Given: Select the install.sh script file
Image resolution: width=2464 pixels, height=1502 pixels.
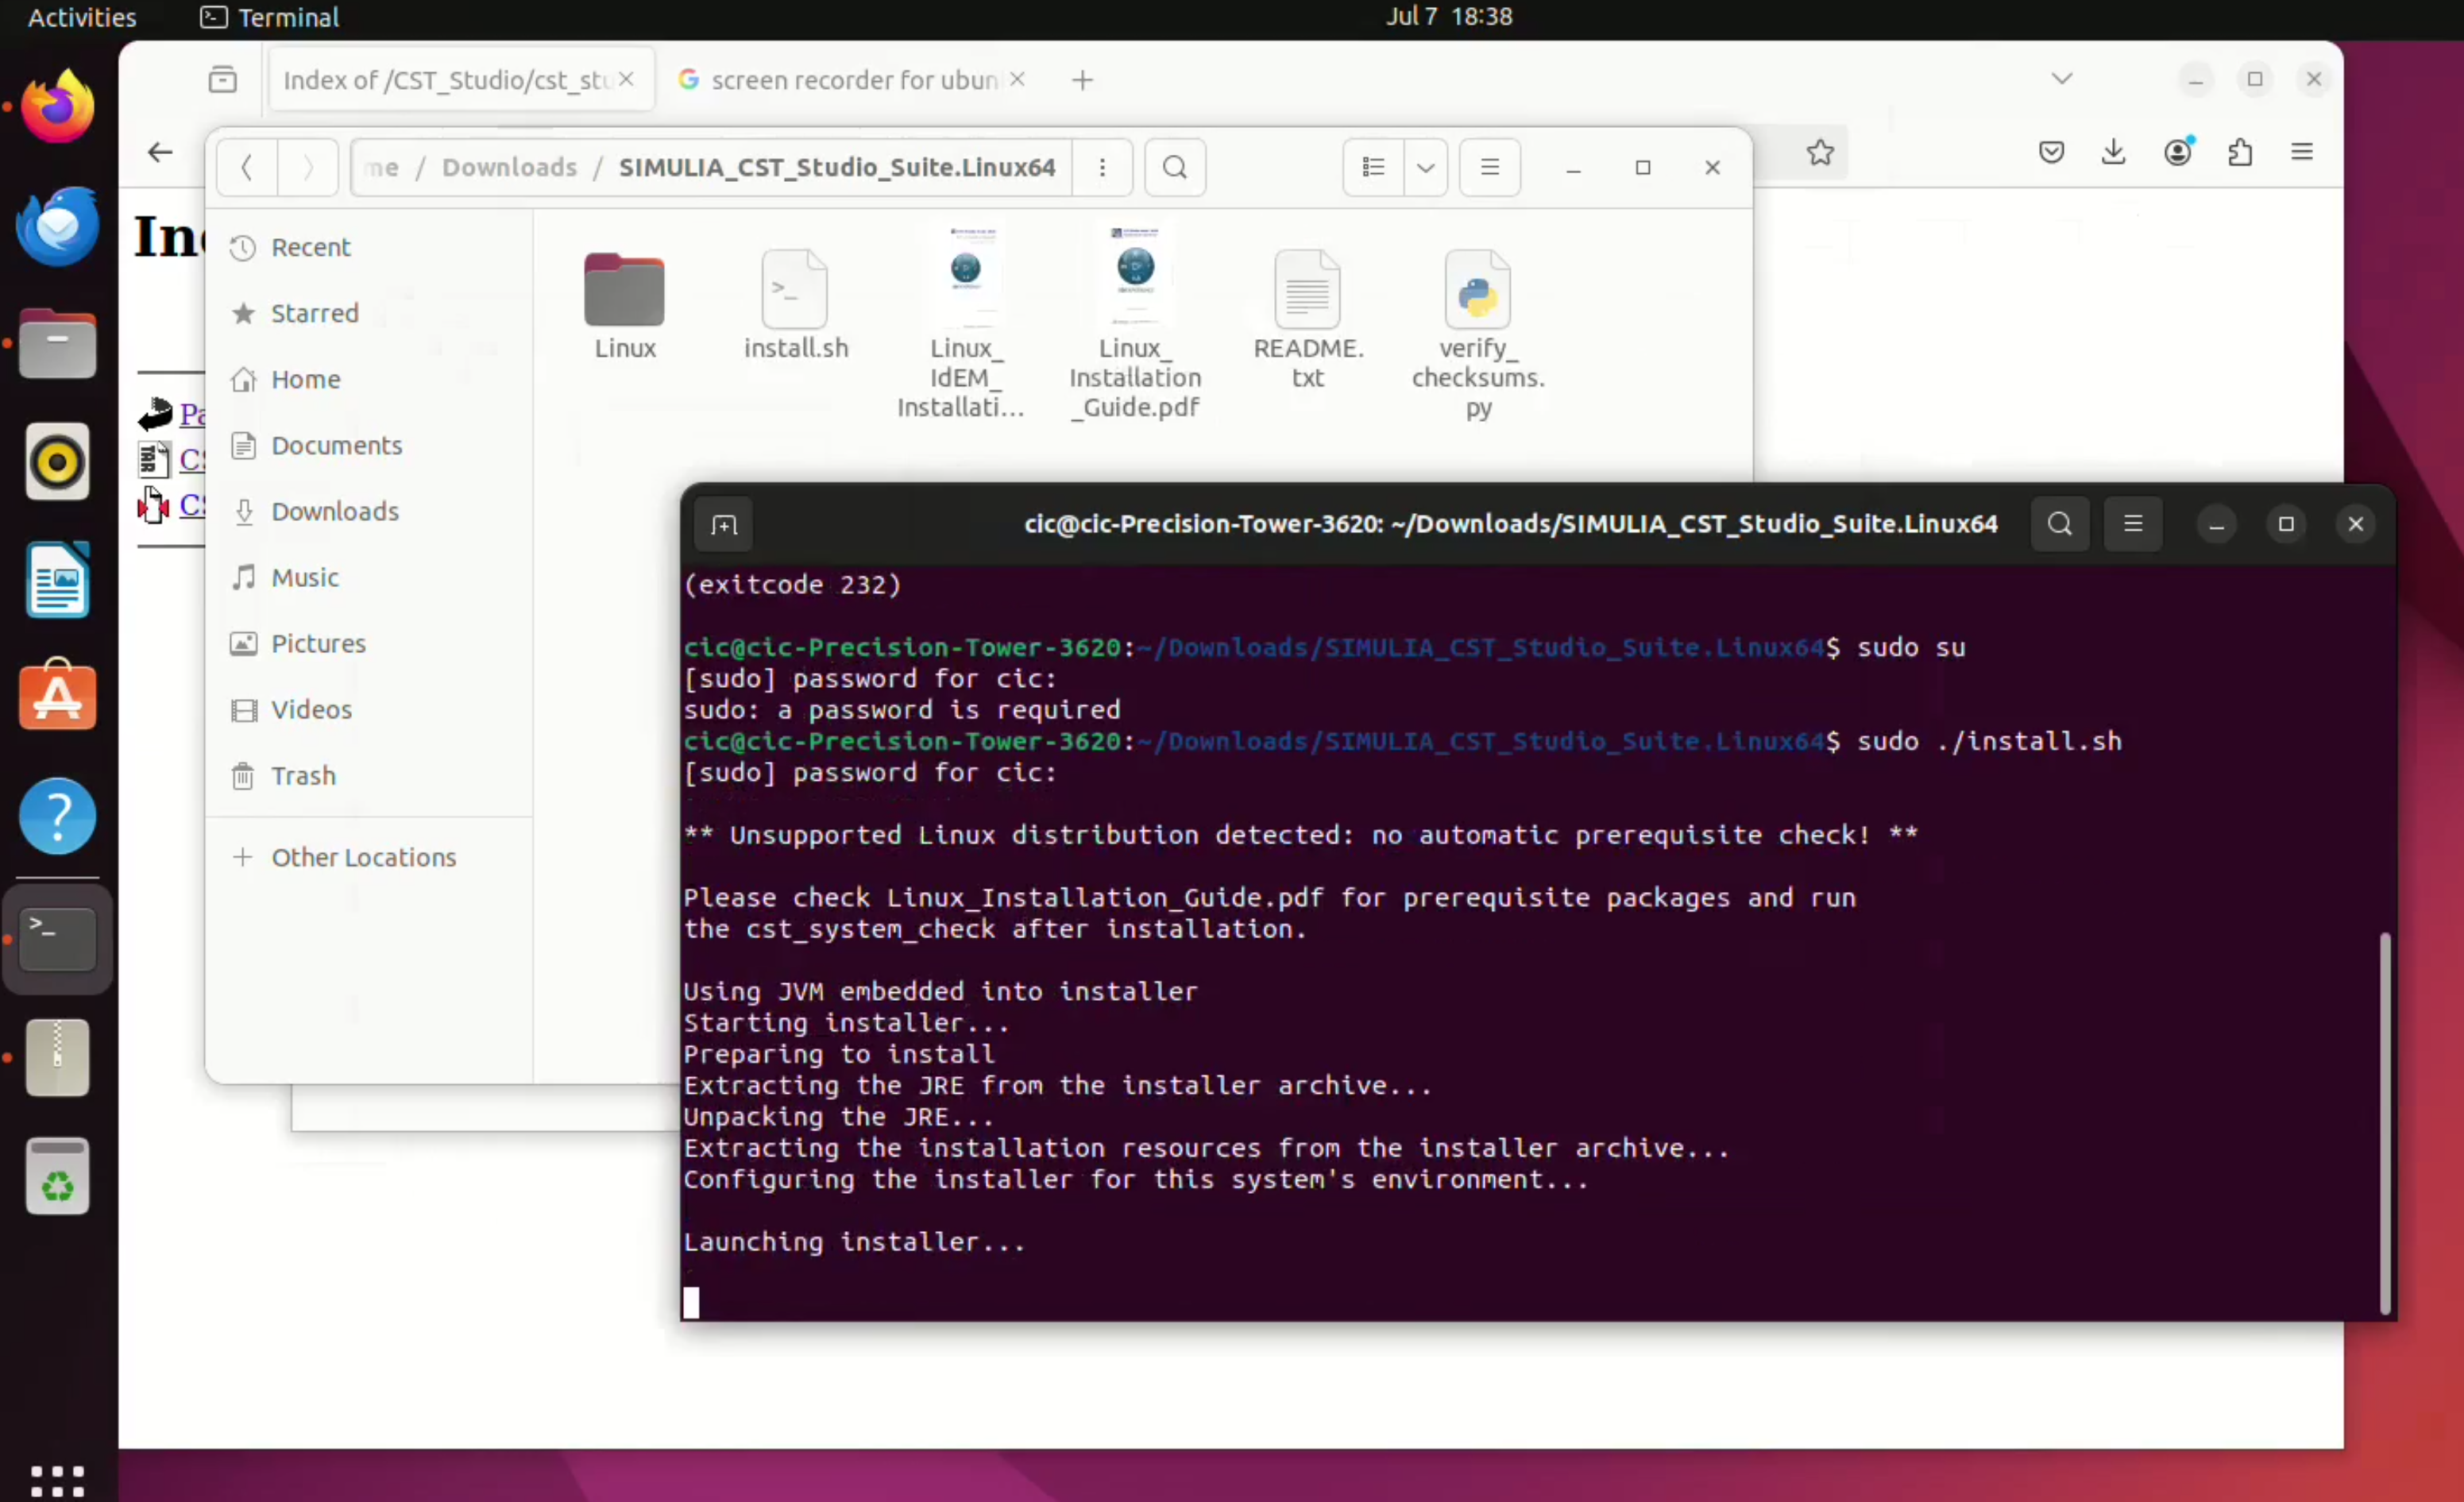Looking at the screenshot, I should point(795,305).
